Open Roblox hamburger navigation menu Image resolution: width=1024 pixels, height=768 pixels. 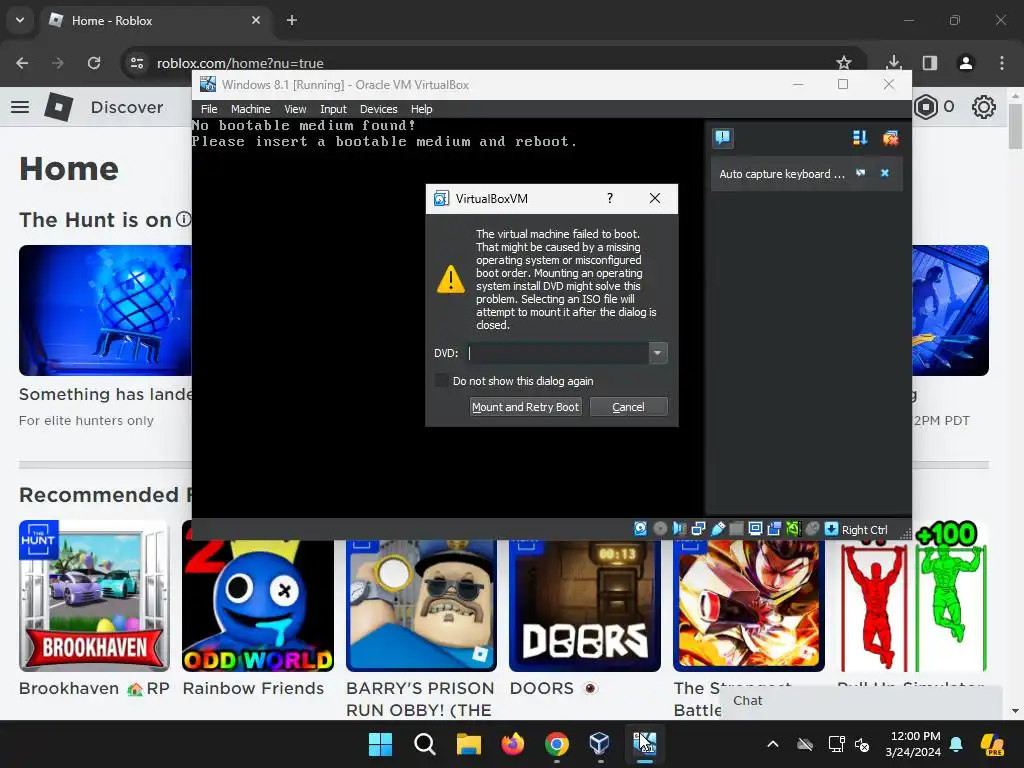20,106
